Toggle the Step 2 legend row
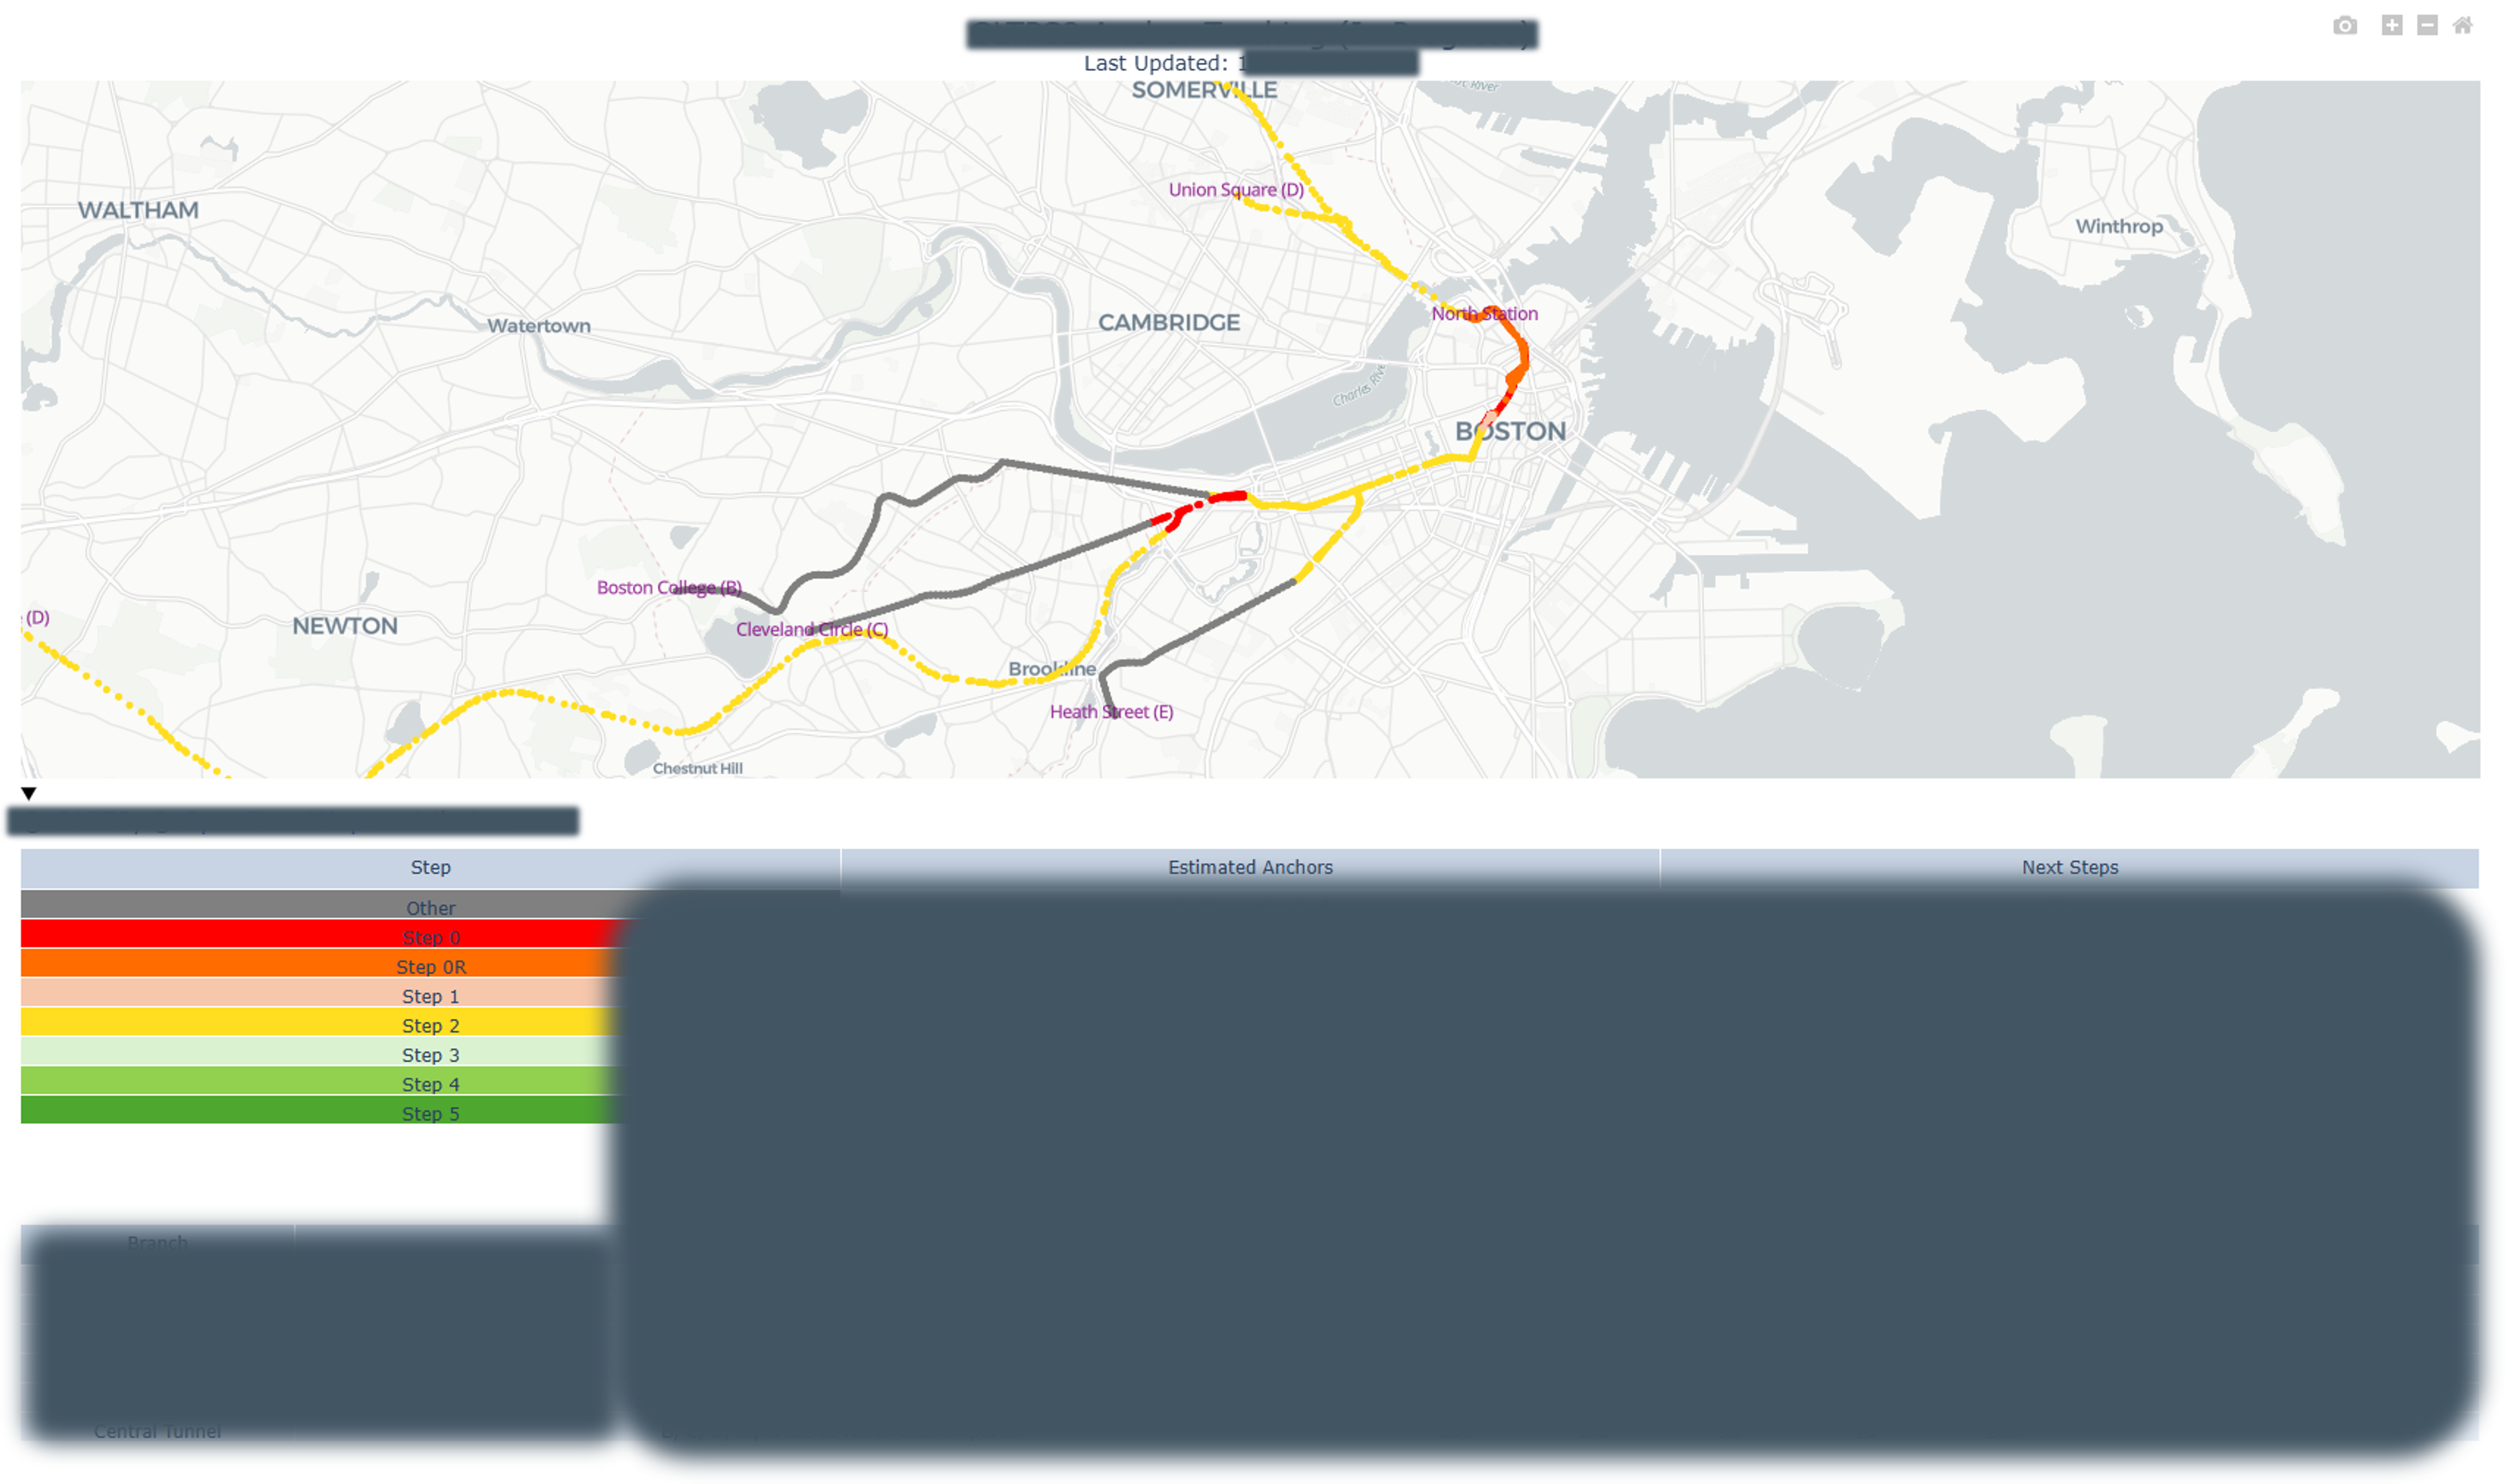The width and height of the screenshot is (2505, 1484). click(431, 1025)
